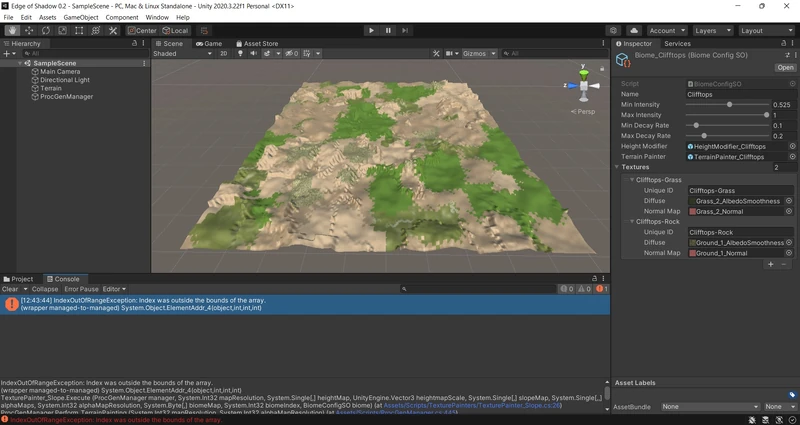Select ProcGenManager in the Hierarchy
Image resolution: width=800 pixels, height=425 pixels.
(x=66, y=97)
